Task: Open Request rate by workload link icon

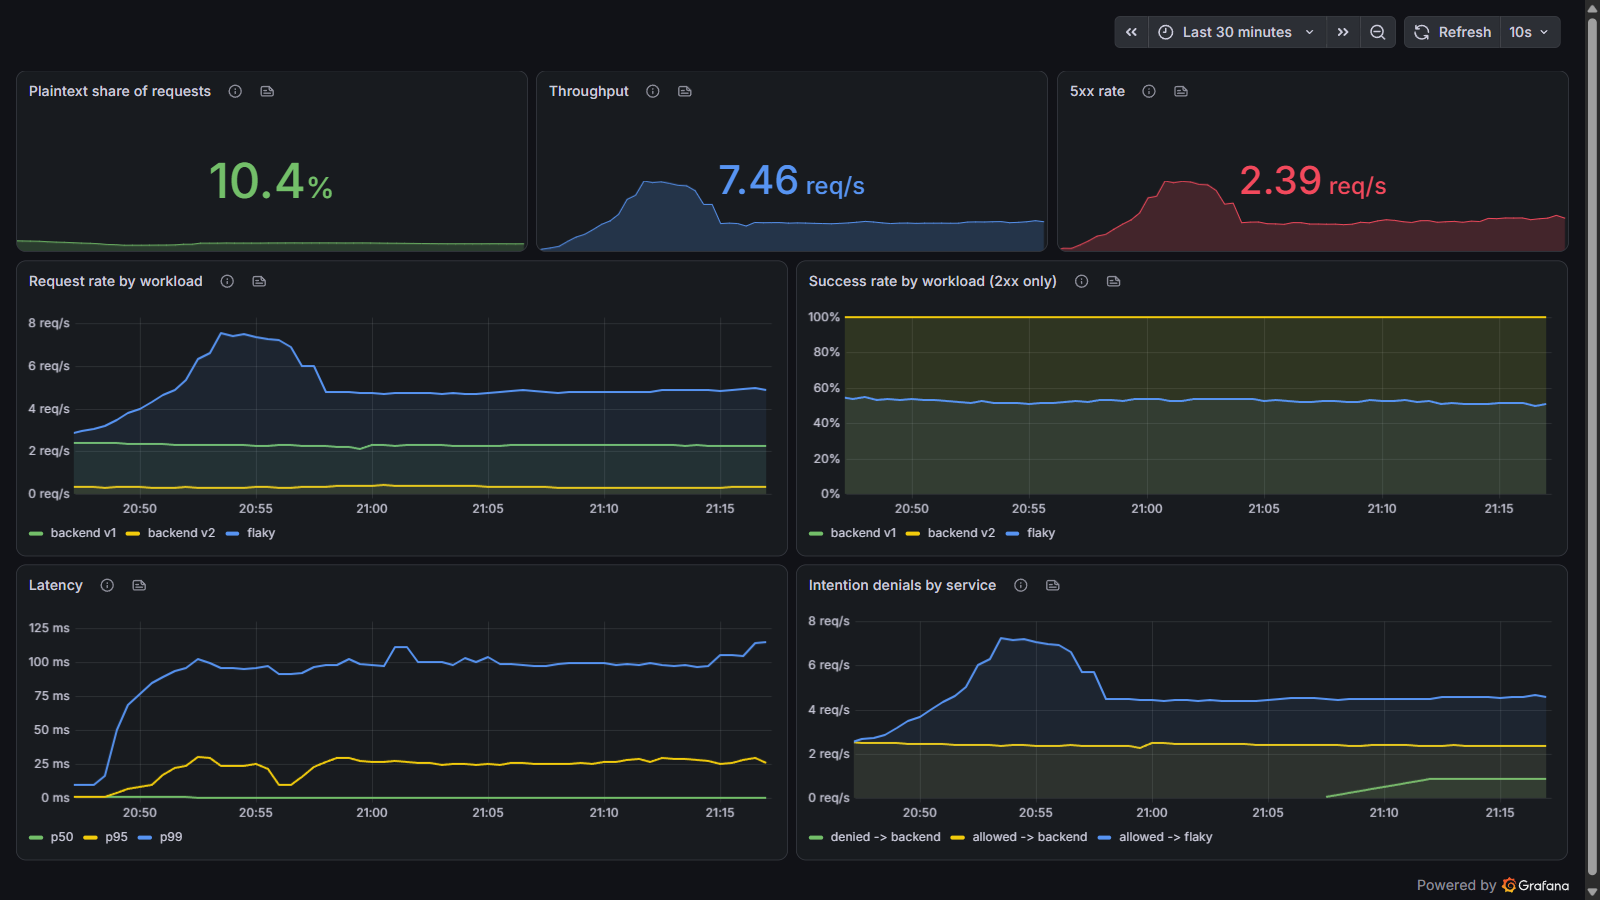Action: point(259,281)
